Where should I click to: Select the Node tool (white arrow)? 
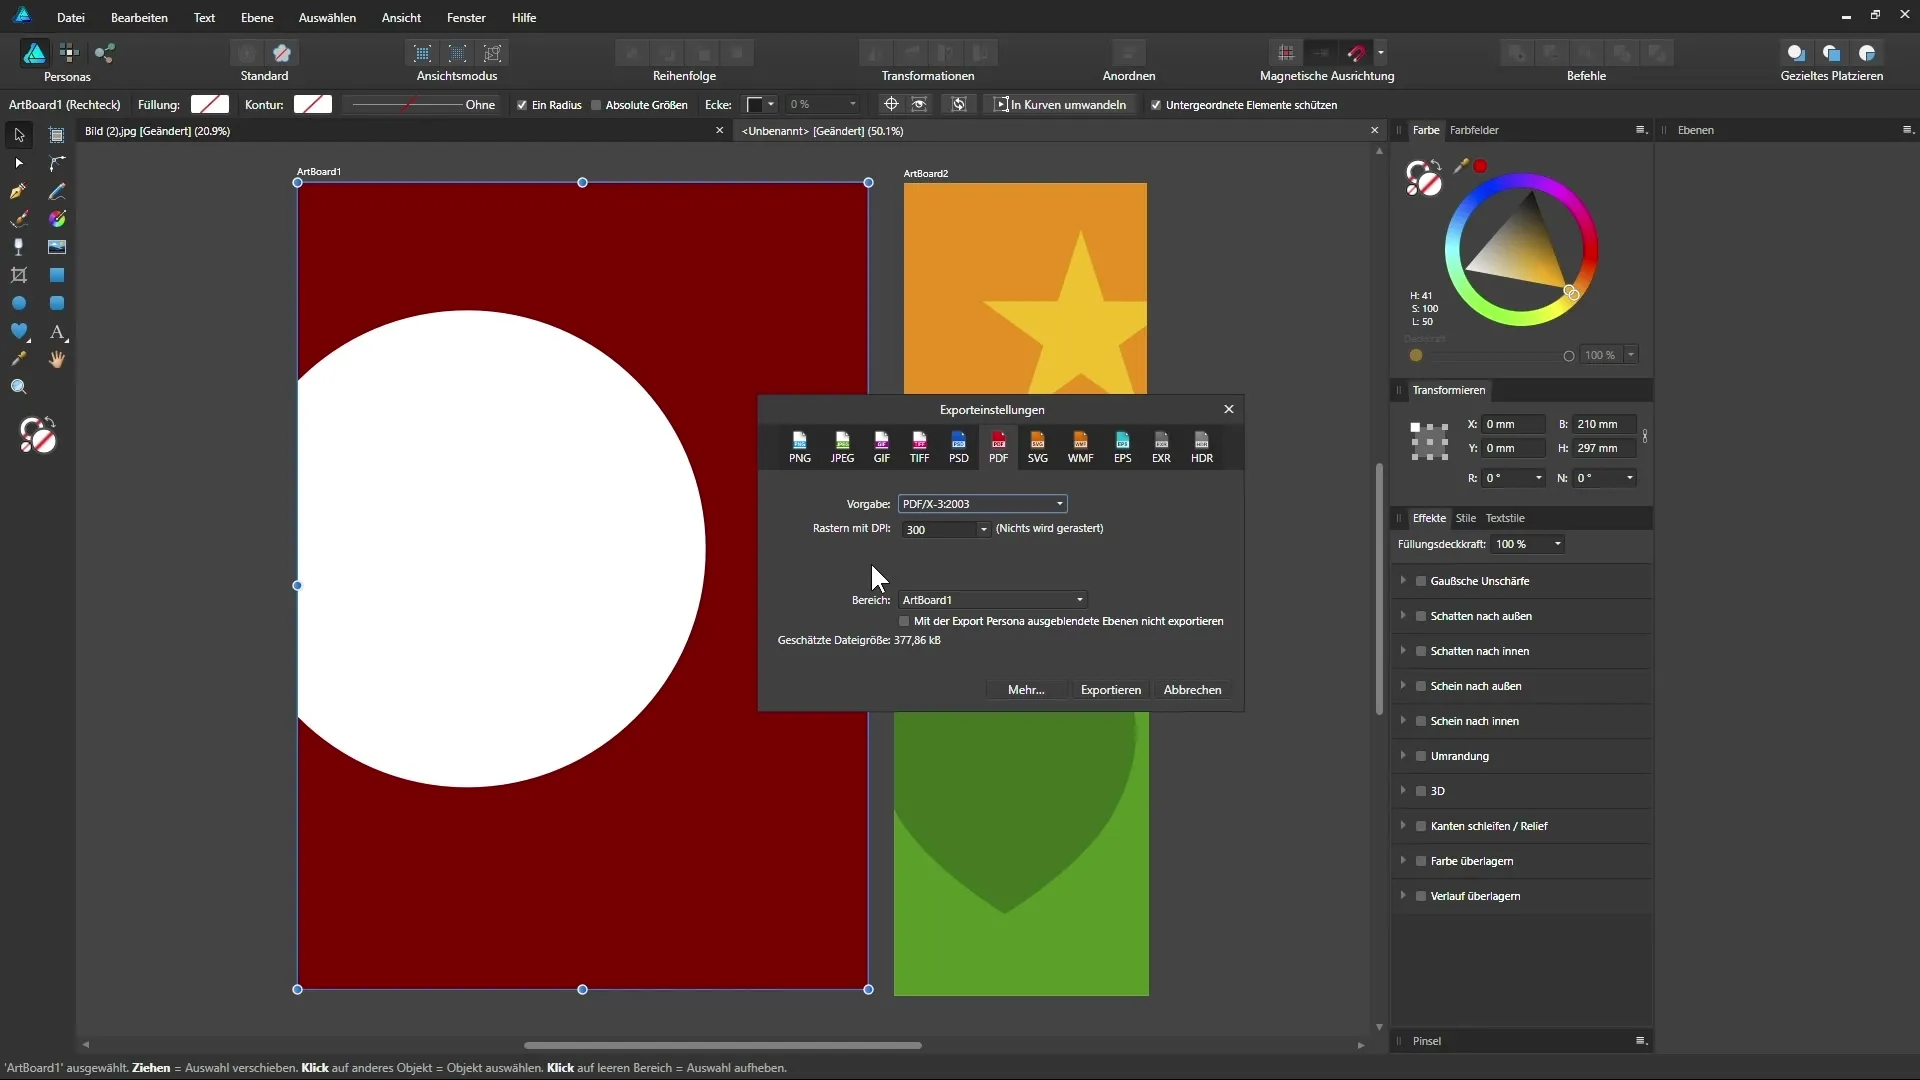(x=19, y=163)
